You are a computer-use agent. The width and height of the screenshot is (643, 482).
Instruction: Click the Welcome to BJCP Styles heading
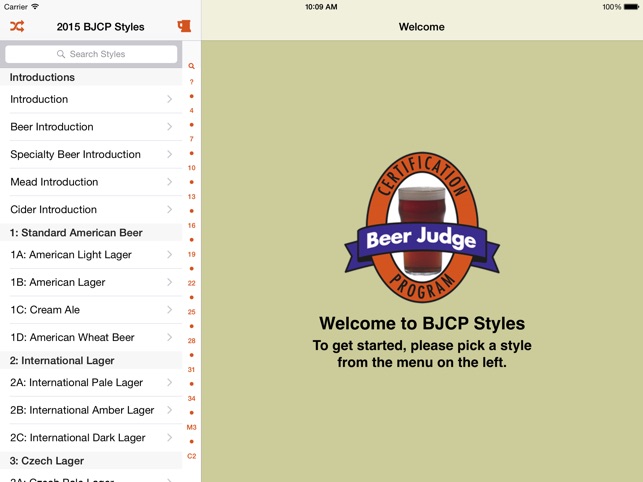(422, 323)
